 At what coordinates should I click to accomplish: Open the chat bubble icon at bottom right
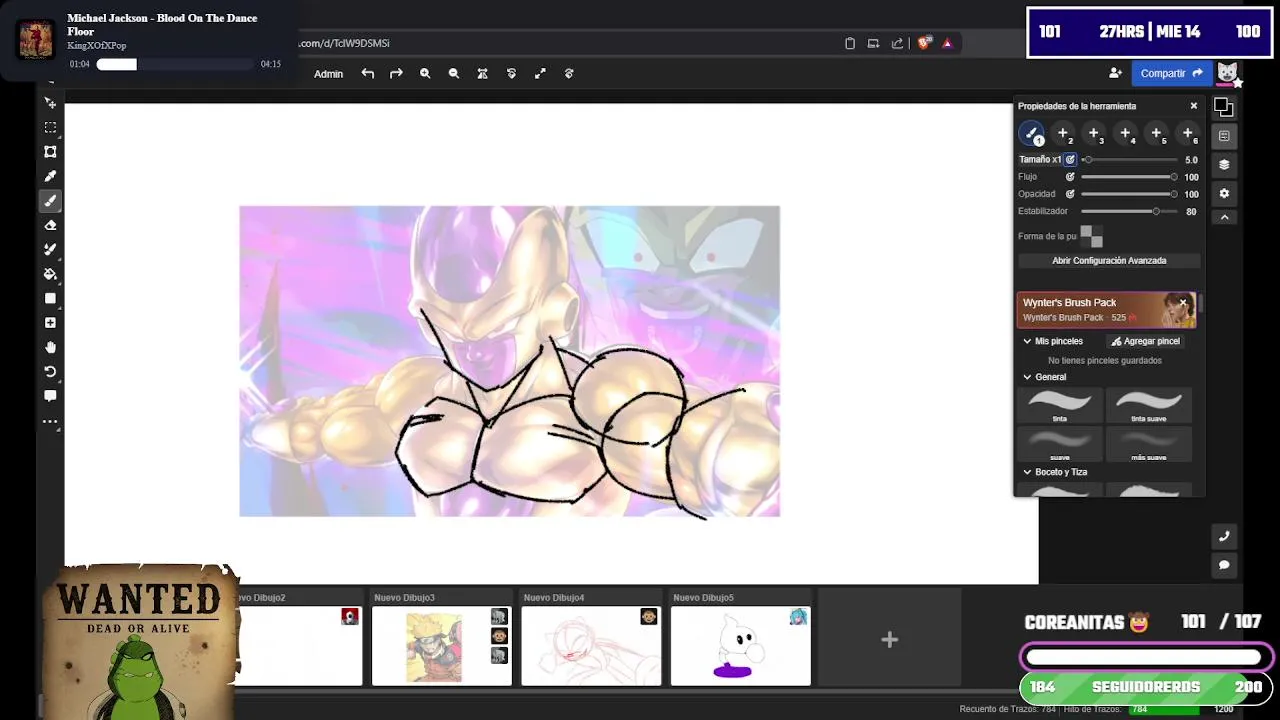(x=1224, y=565)
